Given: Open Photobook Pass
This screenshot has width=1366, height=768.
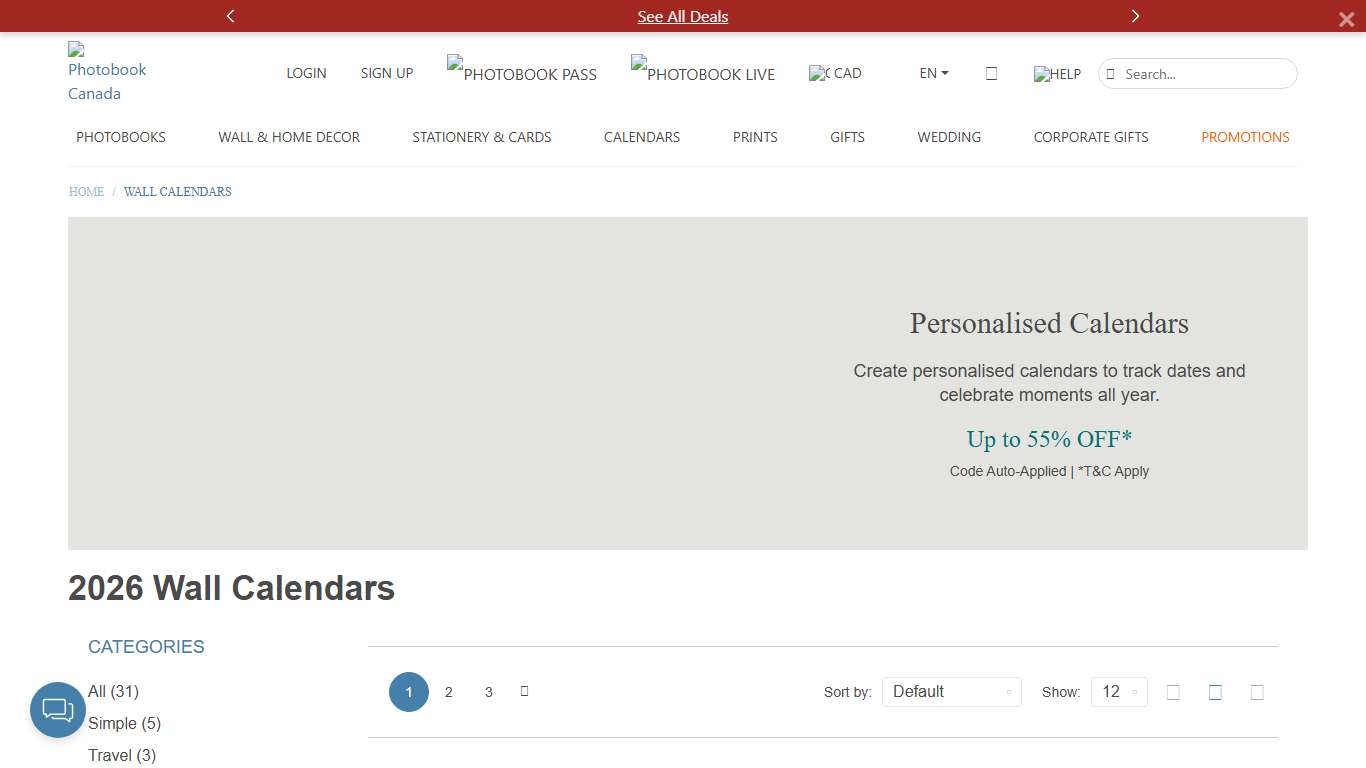Looking at the screenshot, I should tap(521, 73).
